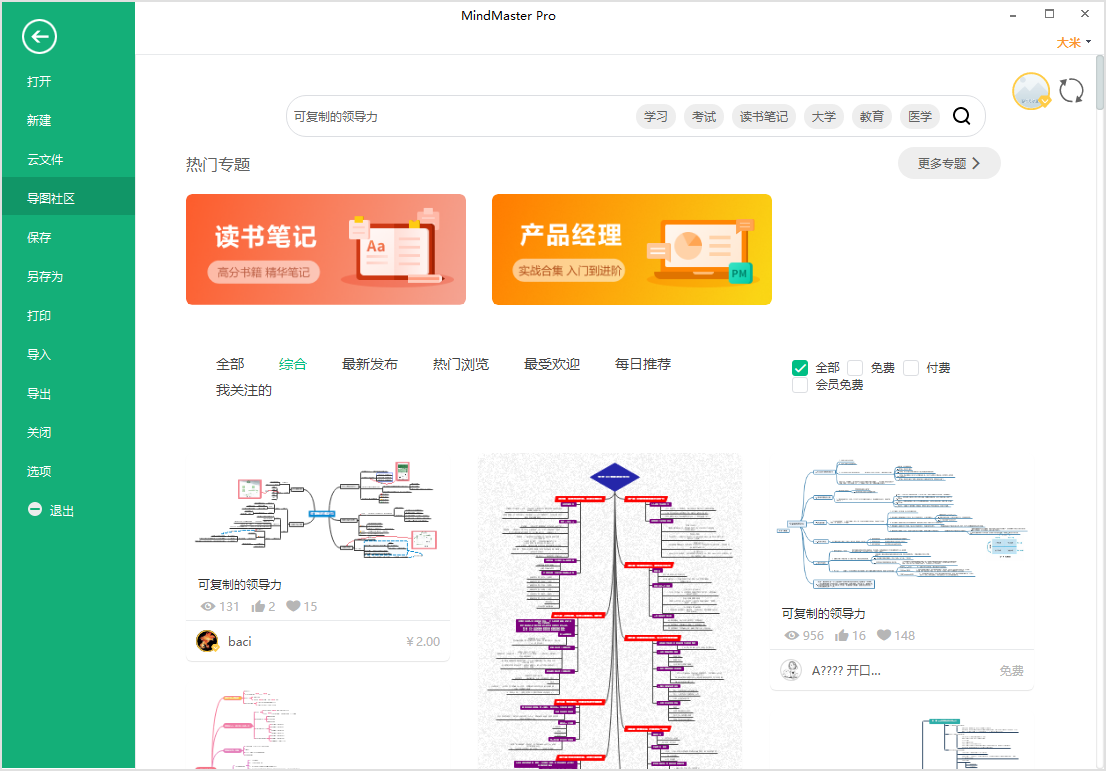Image resolution: width=1106 pixels, height=771 pixels.
Task: Open the user profile avatar
Action: (1031, 91)
